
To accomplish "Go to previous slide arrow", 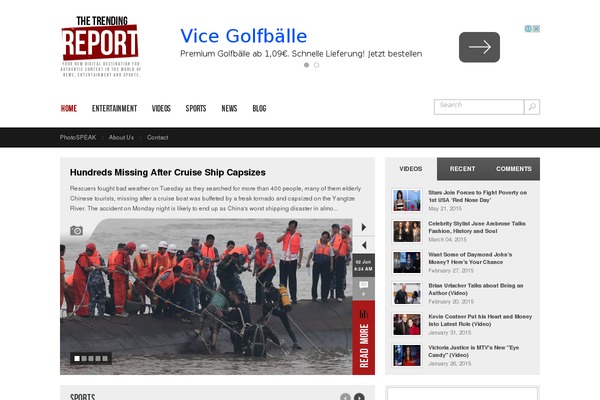I will coord(364,245).
